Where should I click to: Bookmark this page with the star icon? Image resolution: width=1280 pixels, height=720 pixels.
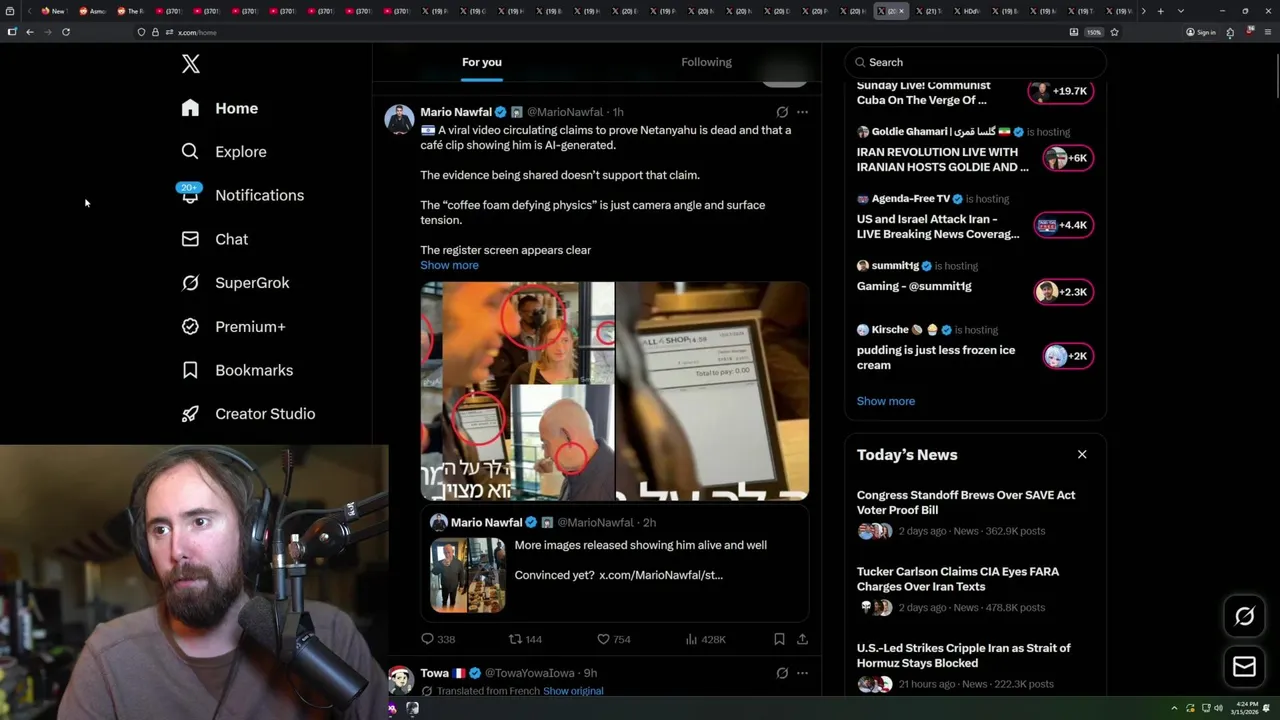tap(1114, 32)
